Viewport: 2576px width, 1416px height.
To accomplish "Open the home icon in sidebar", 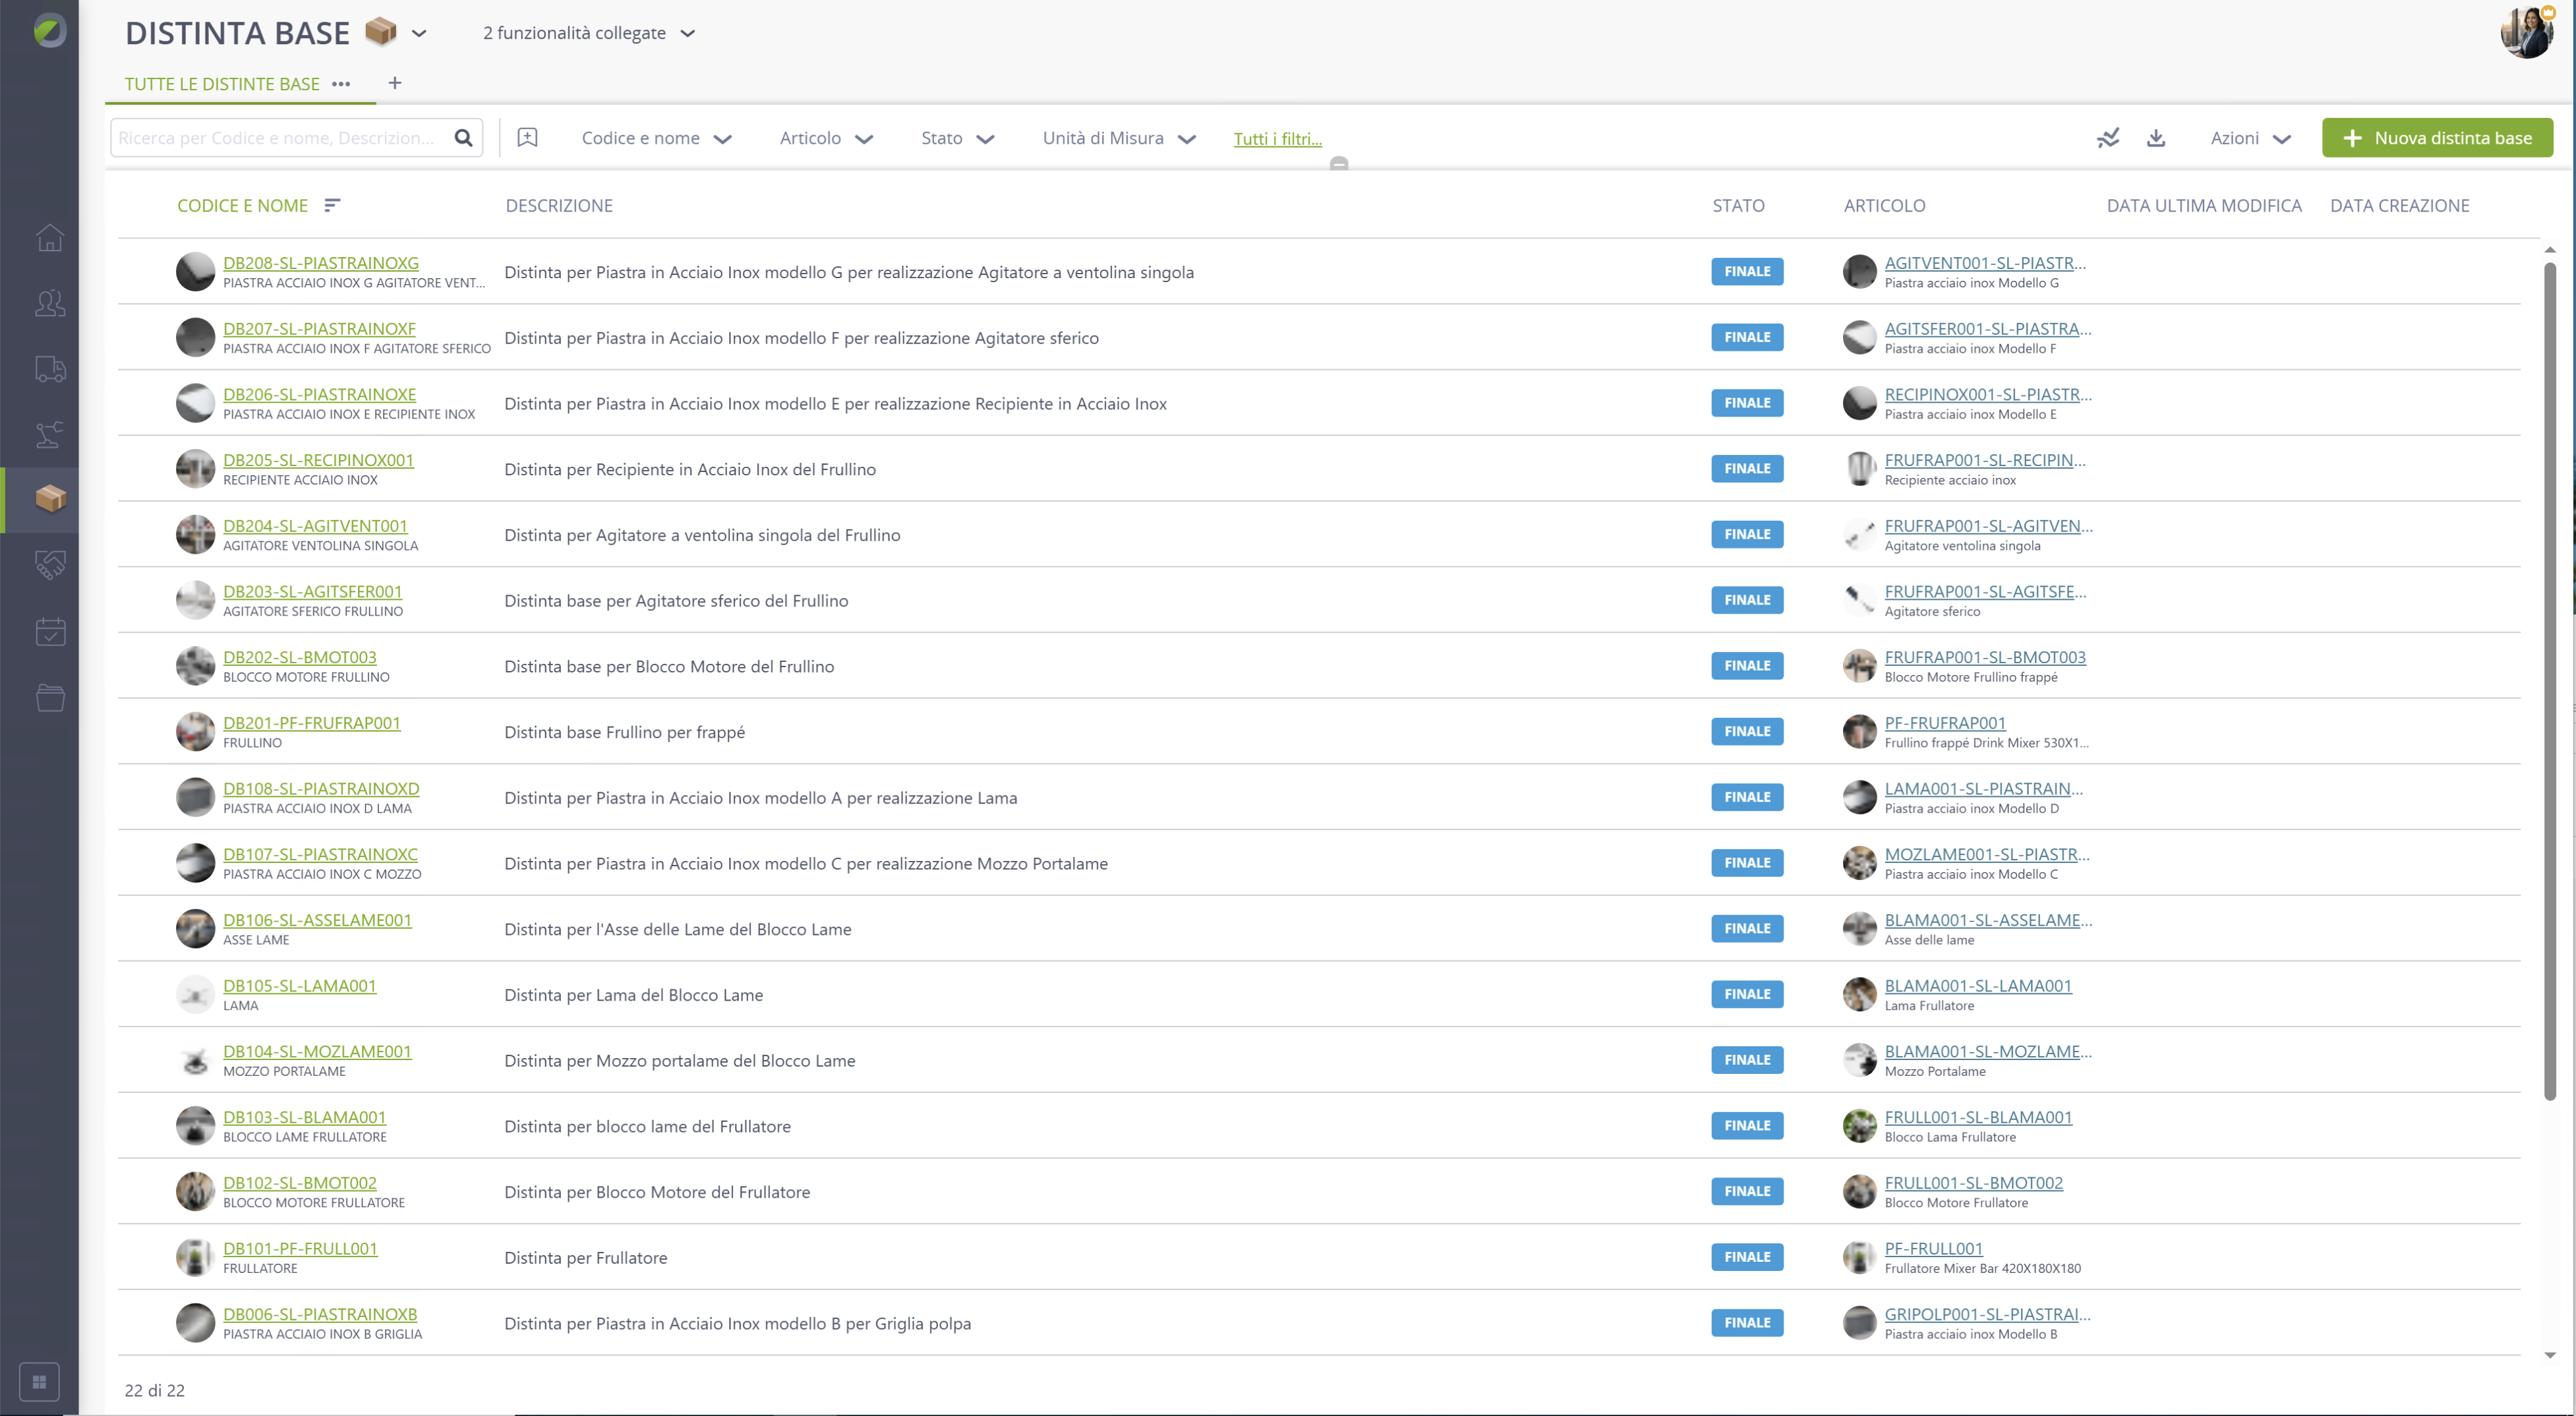I will click(50, 237).
